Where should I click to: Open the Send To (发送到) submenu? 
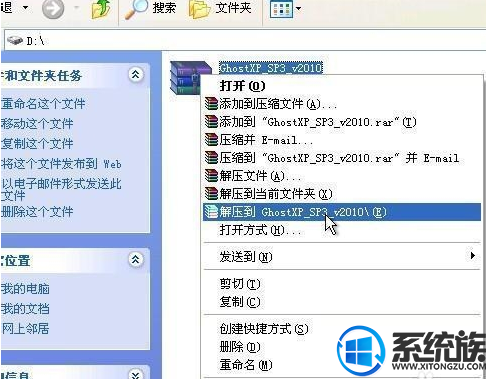tap(342, 256)
